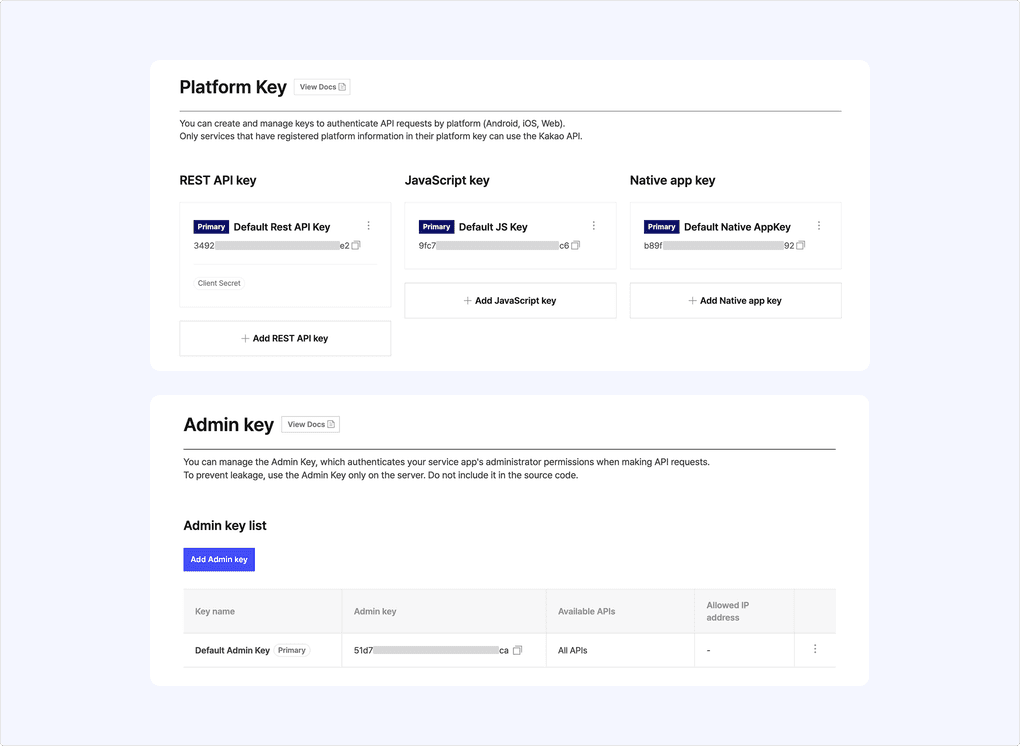1020x746 pixels.
Task: Click Primary badge on Default Rest API Key
Action: (x=211, y=226)
